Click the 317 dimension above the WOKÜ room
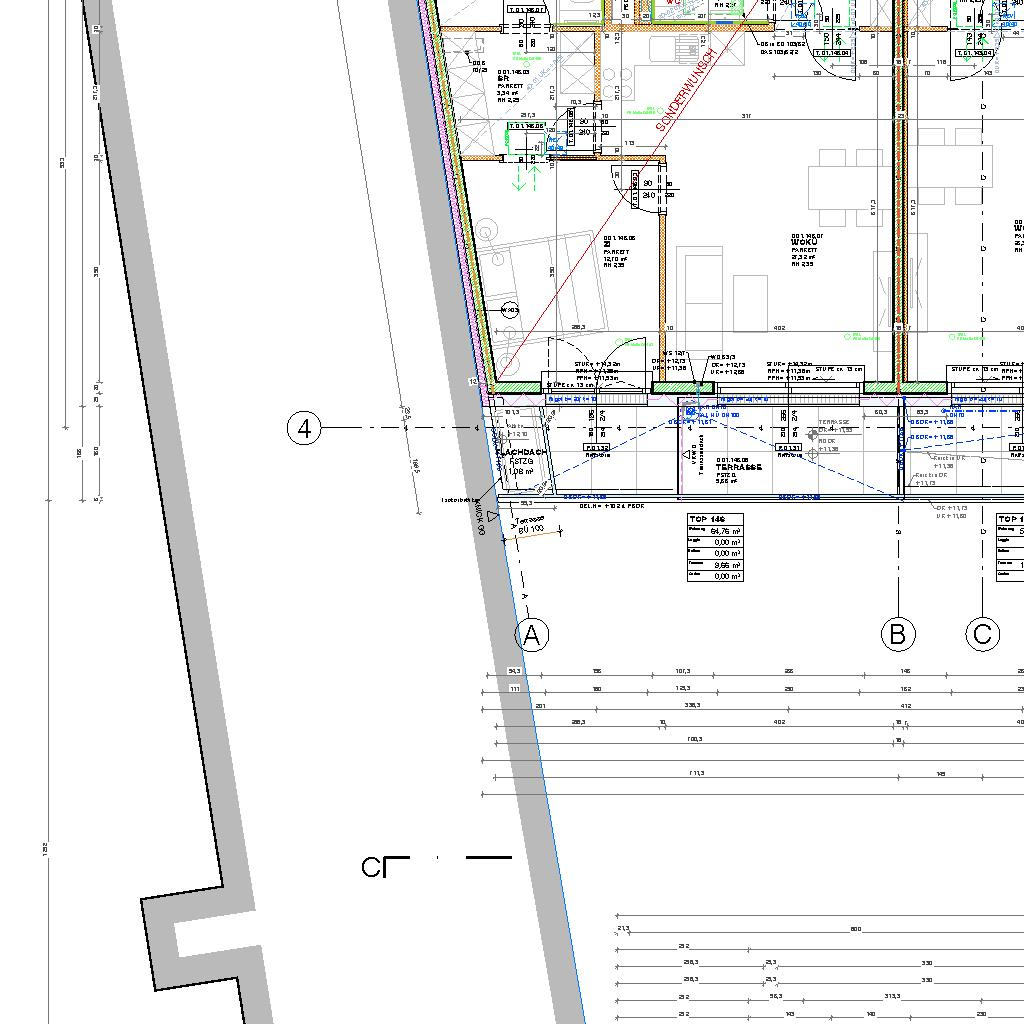The width and height of the screenshot is (1024, 1024). pos(746,116)
